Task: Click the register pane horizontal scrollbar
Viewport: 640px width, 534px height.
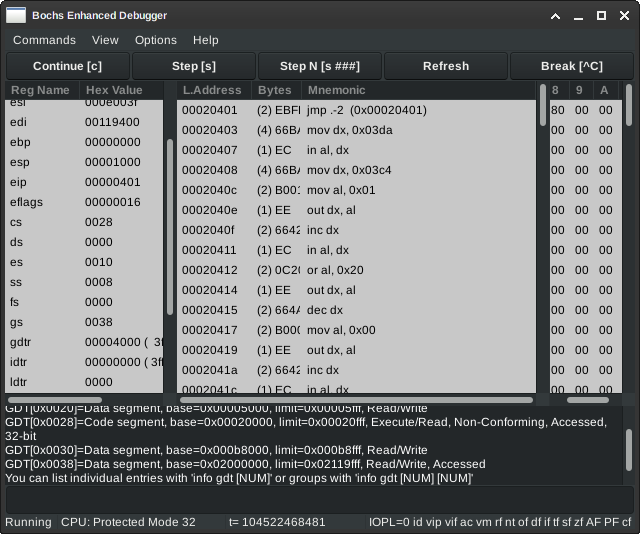Action: click(55, 400)
